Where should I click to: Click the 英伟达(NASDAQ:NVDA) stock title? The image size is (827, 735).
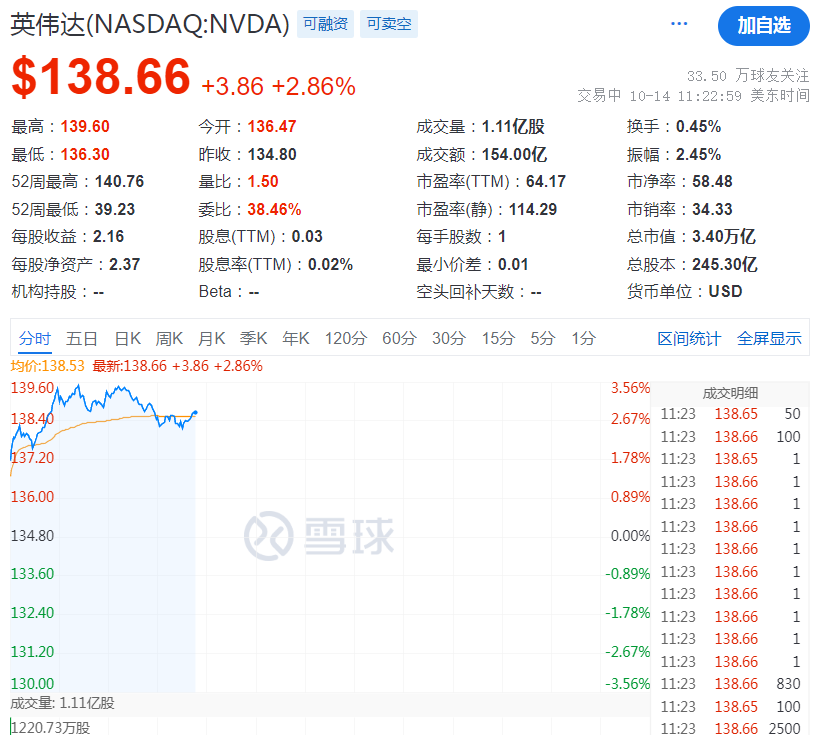click(145, 21)
